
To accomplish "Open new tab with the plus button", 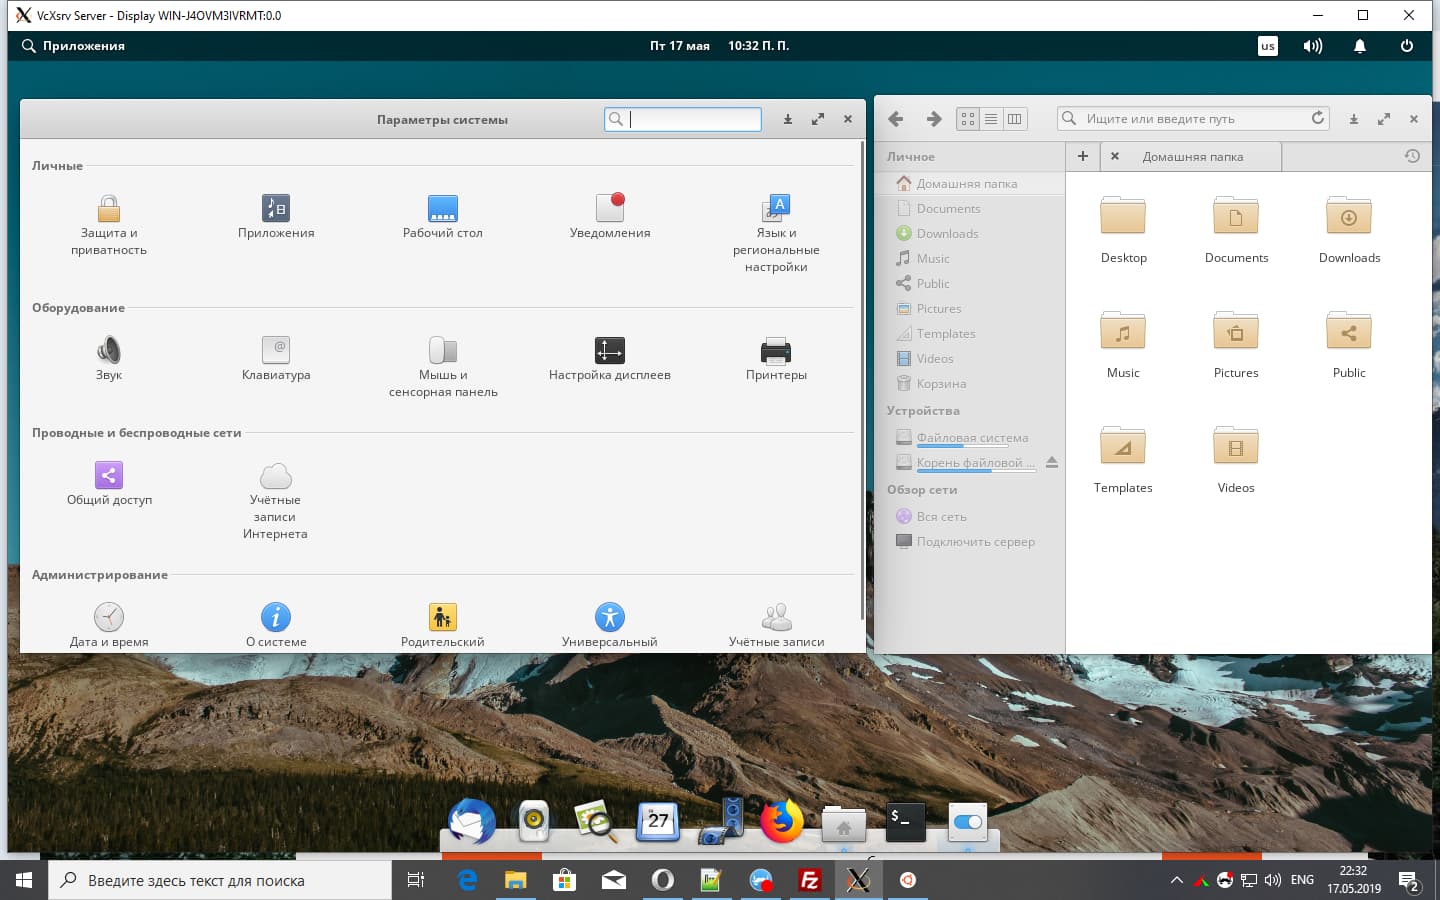I will point(1083,156).
